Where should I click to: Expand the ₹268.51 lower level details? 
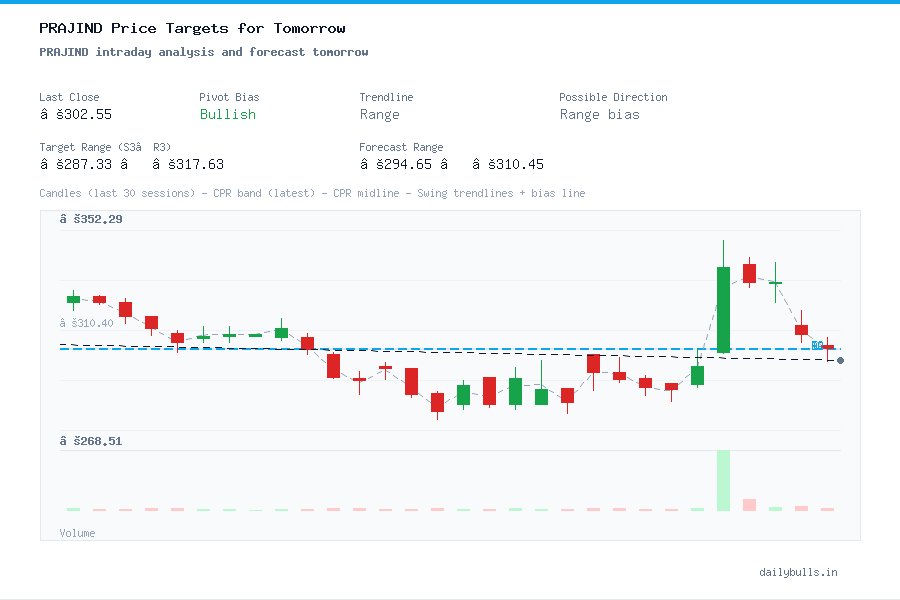click(x=93, y=440)
